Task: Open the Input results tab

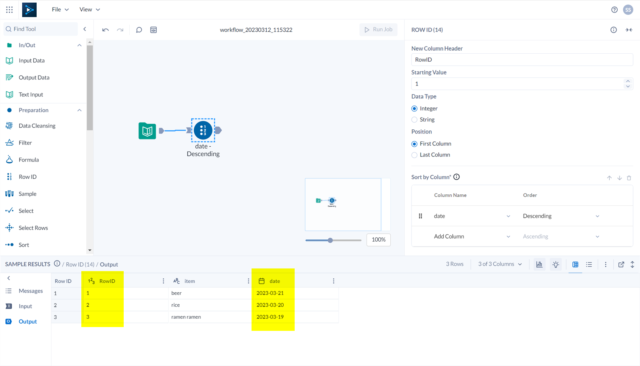Action: [19, 306]
